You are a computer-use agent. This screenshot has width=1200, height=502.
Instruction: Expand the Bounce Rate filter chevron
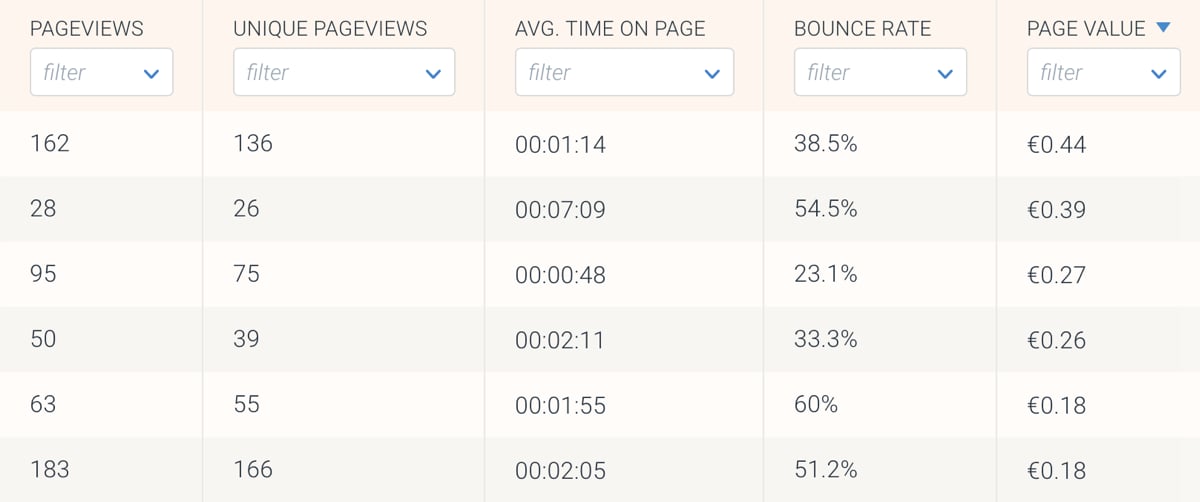945,73
